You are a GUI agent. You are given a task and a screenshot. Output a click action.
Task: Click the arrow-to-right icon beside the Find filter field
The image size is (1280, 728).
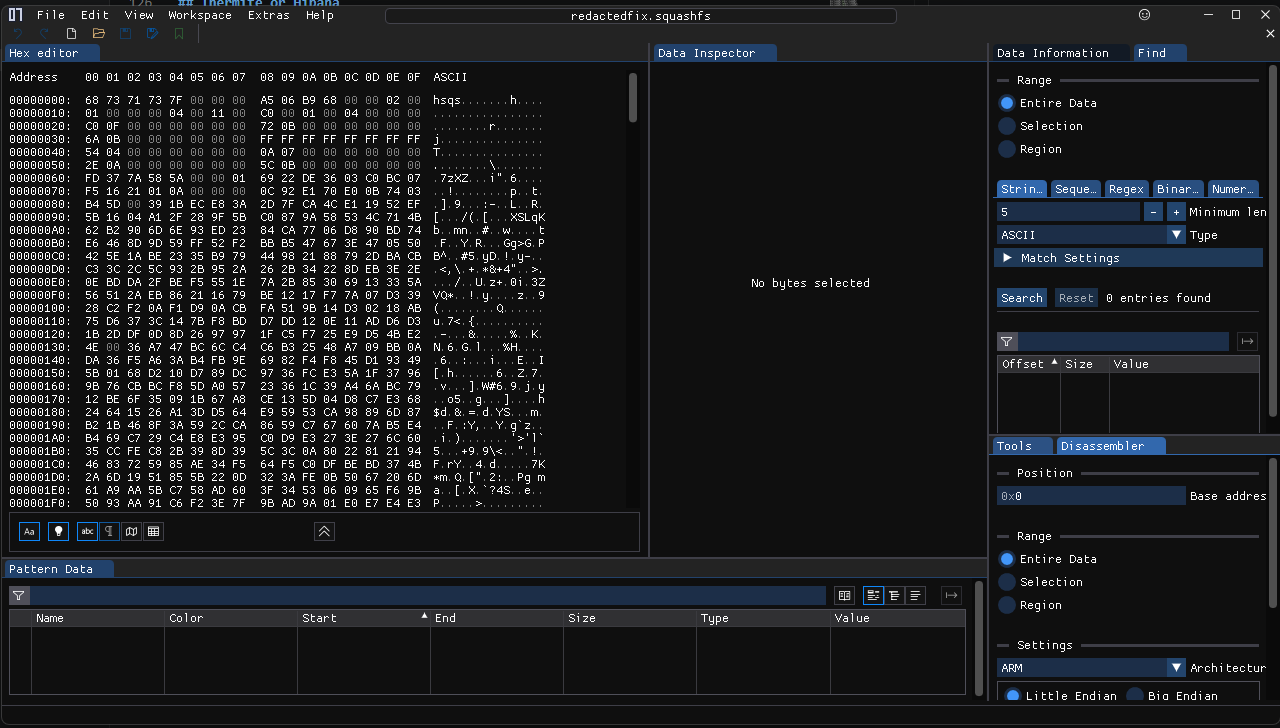1247,342
